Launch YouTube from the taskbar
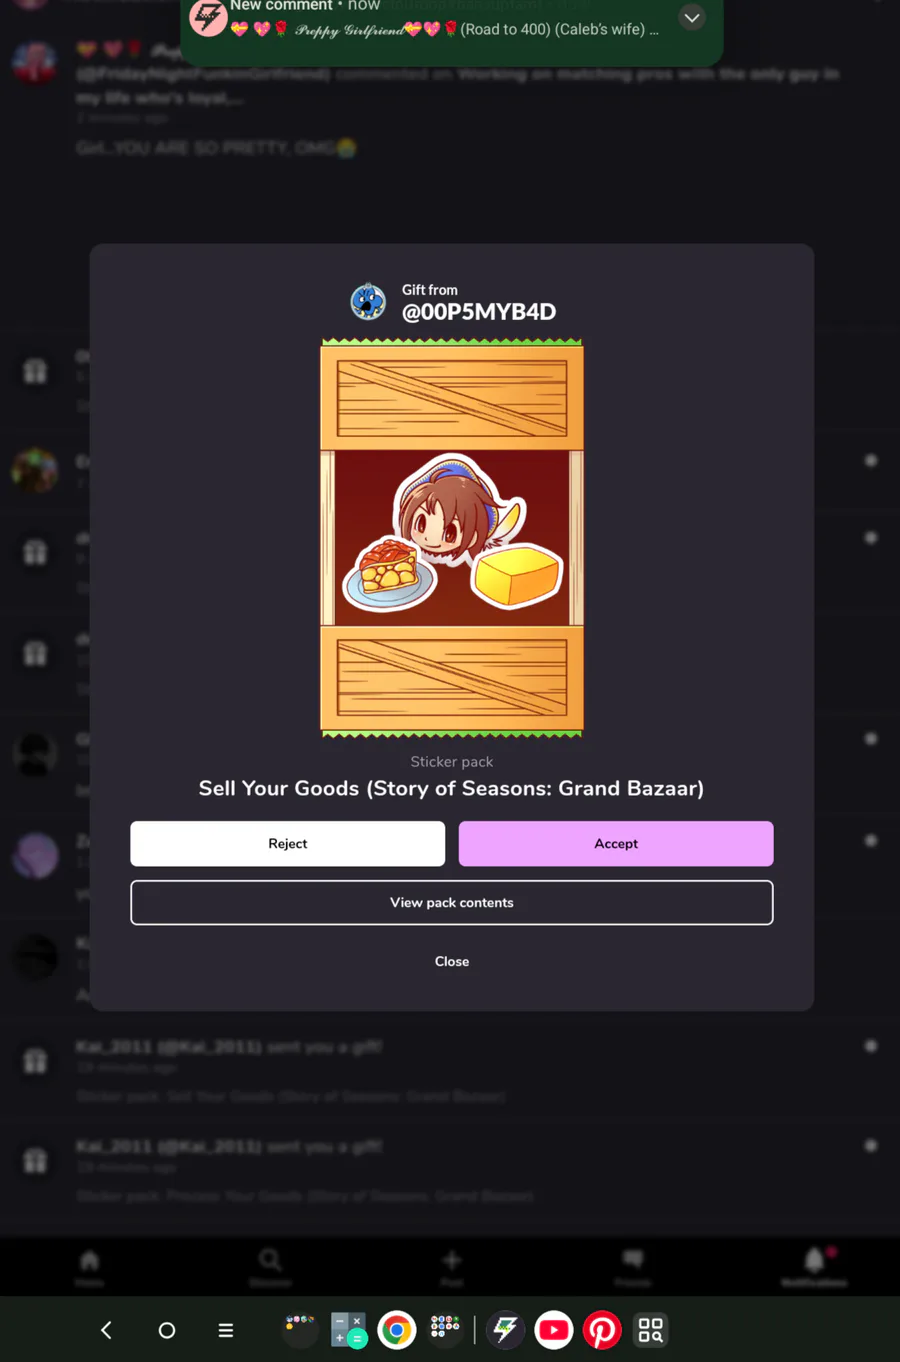 pyautogui.click(x=554, y=1330)
